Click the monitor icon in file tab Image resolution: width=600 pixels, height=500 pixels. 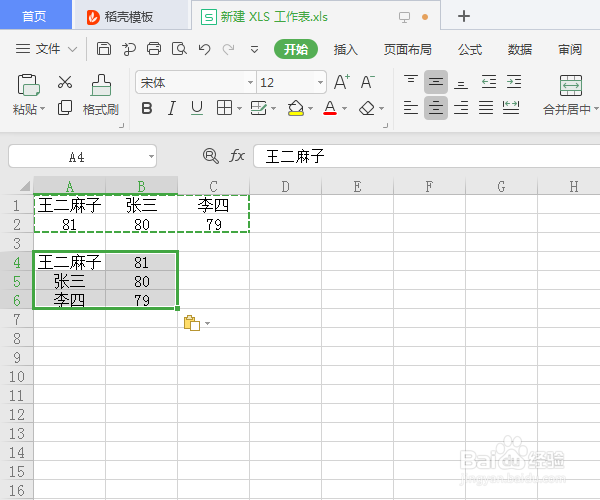pos(404,17)
